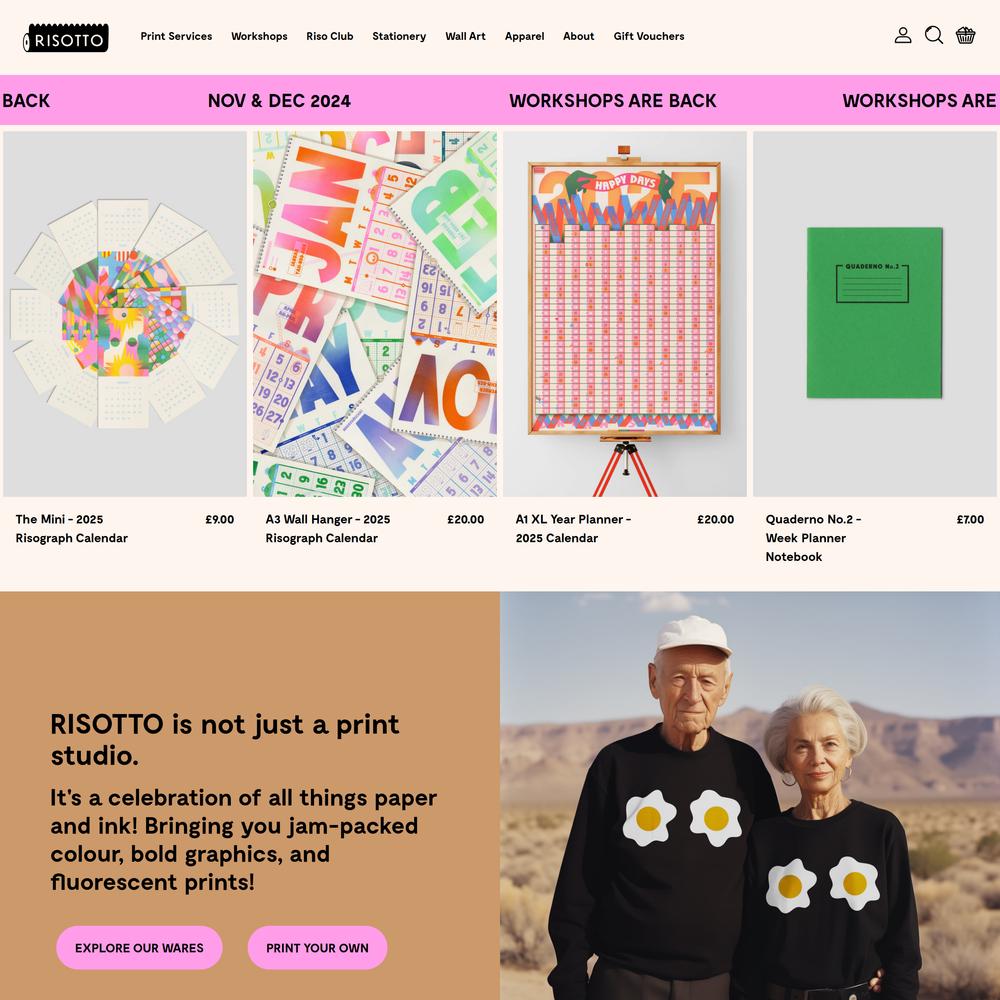Open the shopping basket icon

[965, 35]
